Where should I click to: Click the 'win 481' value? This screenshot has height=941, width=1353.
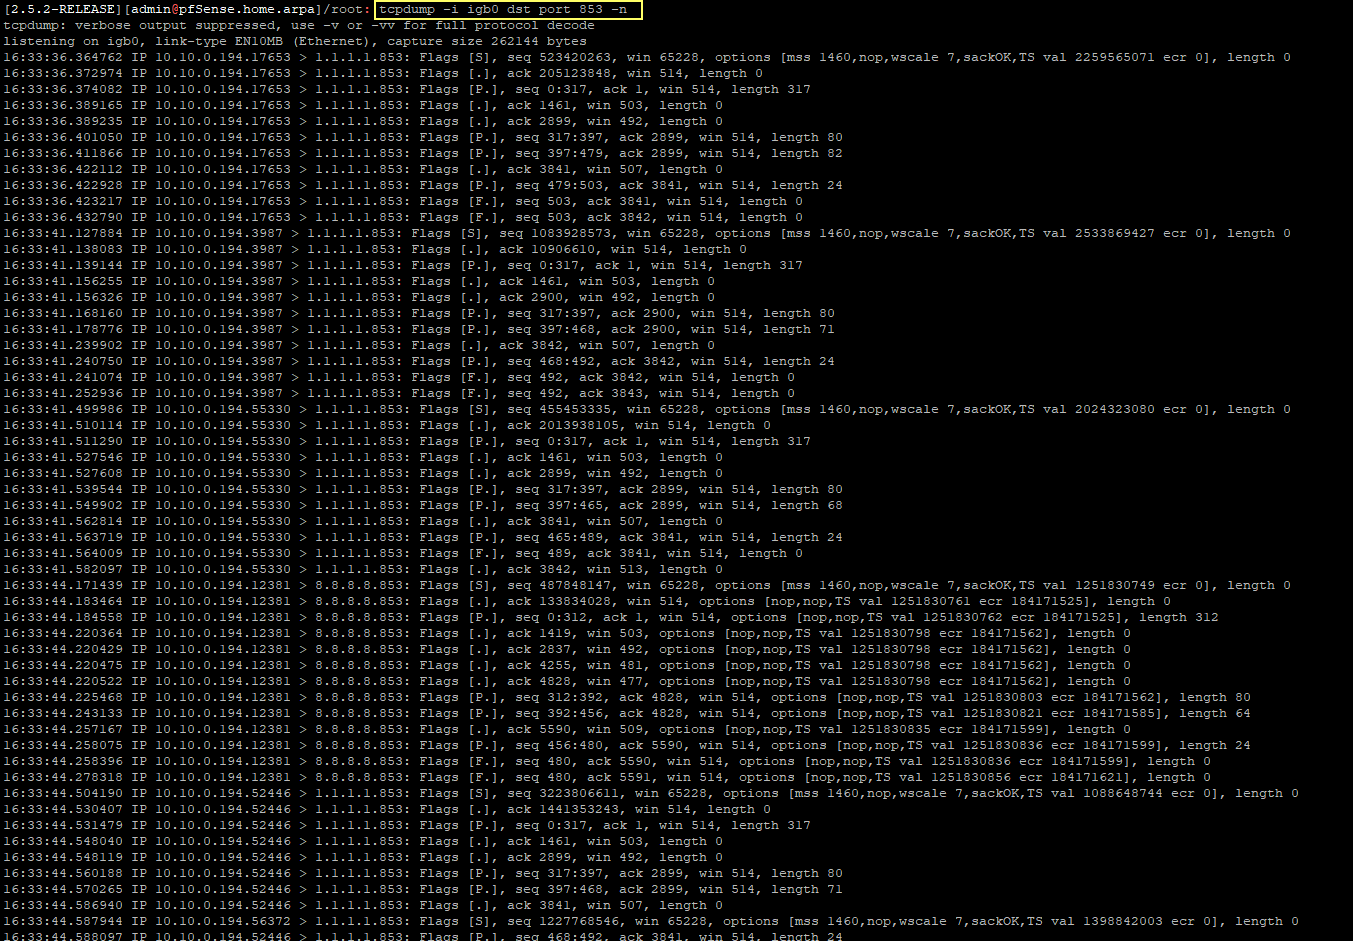(615, 665)
